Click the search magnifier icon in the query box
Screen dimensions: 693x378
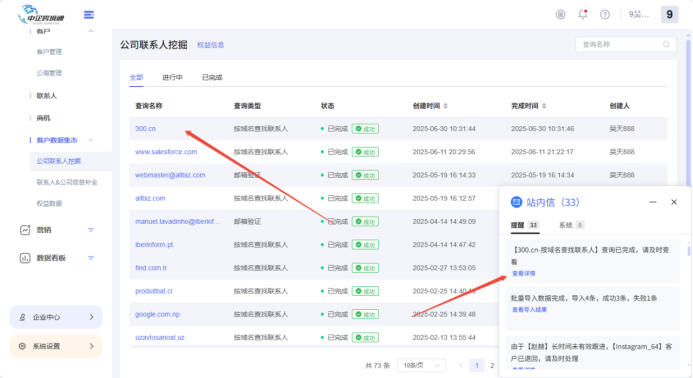pyautogui.click(x=666, y=44)
